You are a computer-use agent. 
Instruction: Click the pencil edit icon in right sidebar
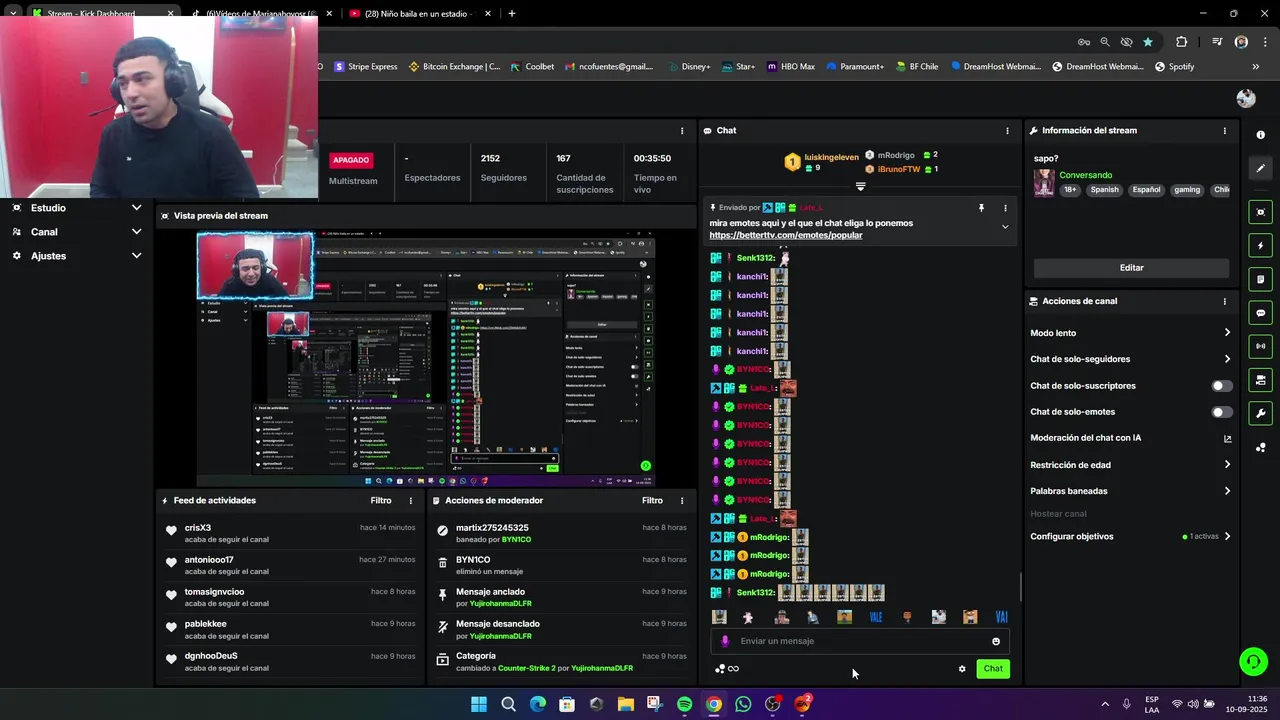coord(1260,168)
